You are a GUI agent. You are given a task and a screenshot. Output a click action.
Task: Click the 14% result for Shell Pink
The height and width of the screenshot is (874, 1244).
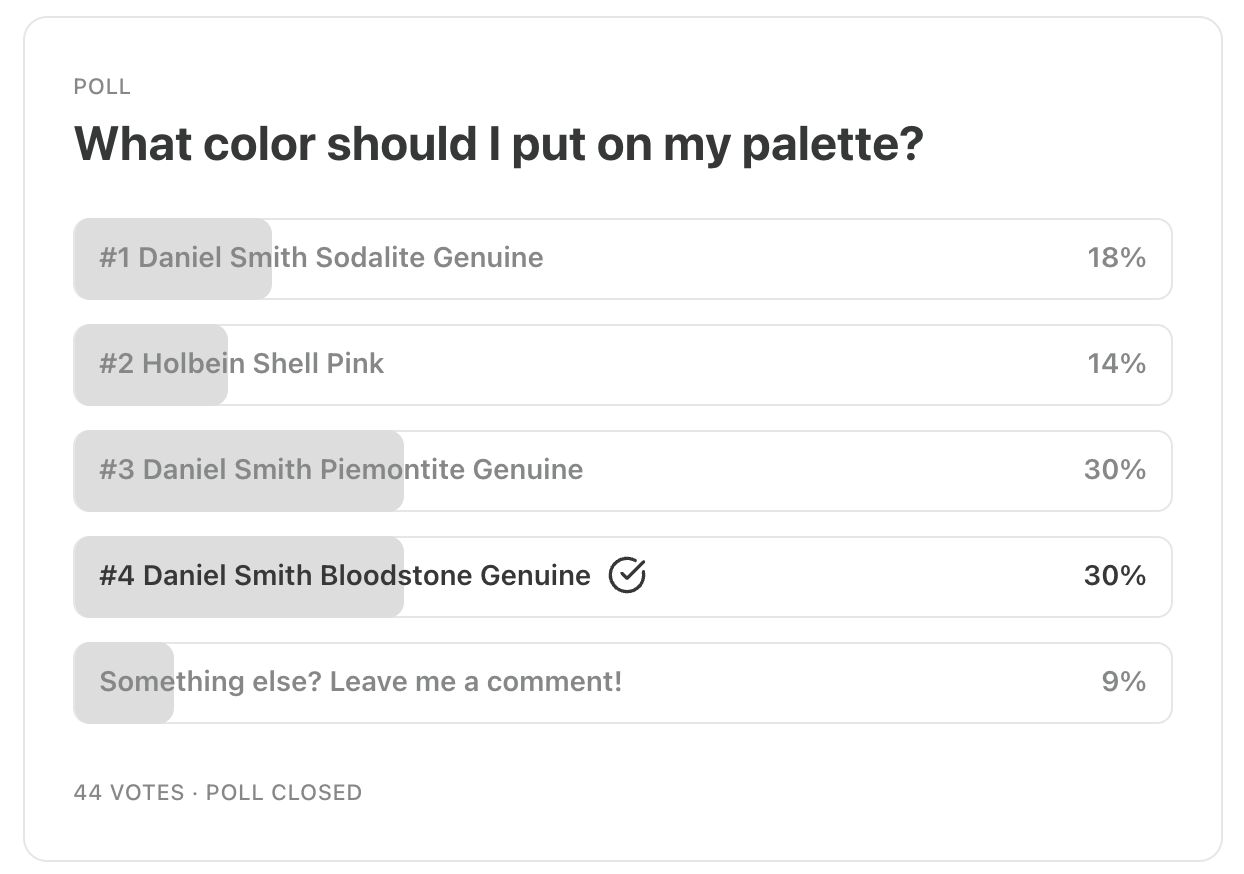[x=1116, y=364]
